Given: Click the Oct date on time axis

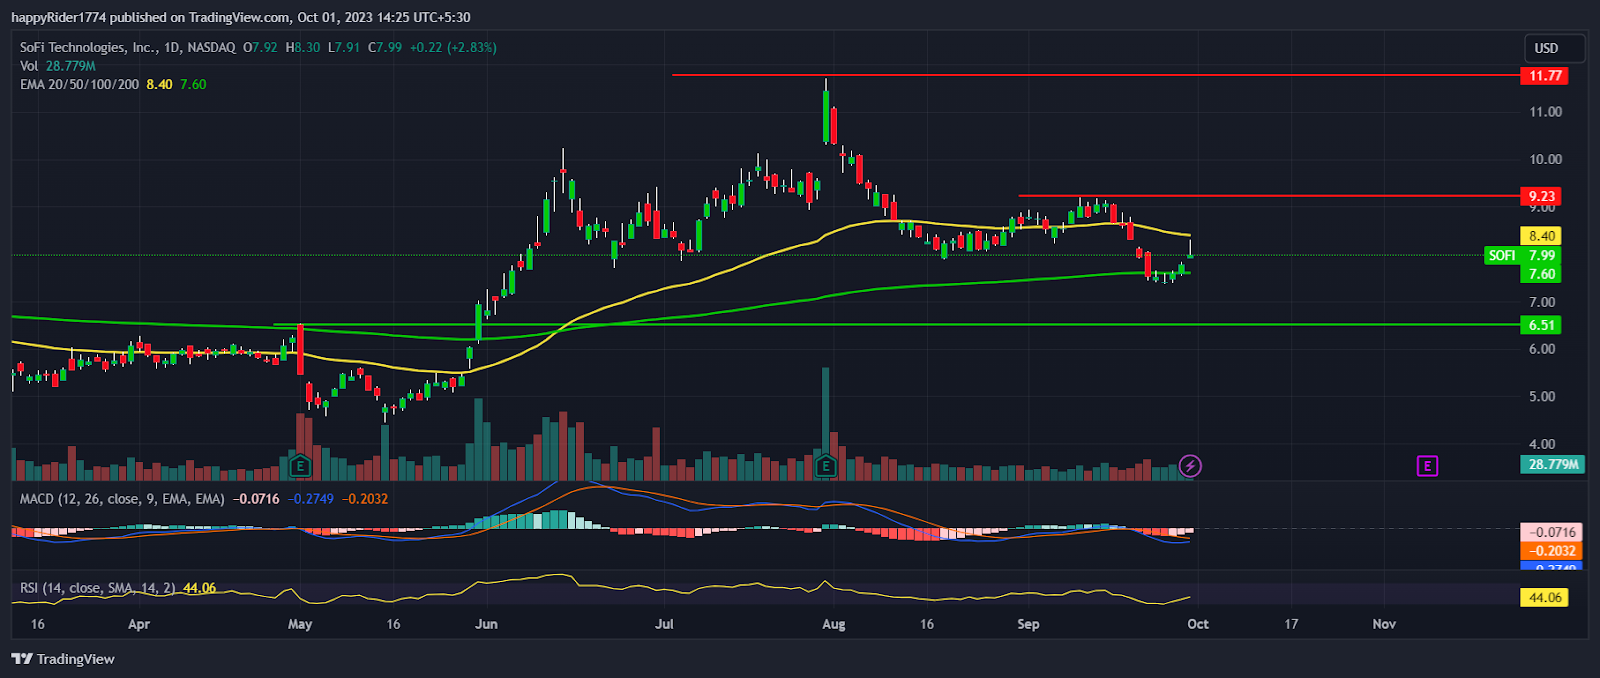Looking at the screenshot, I should tap(1198, 624).
